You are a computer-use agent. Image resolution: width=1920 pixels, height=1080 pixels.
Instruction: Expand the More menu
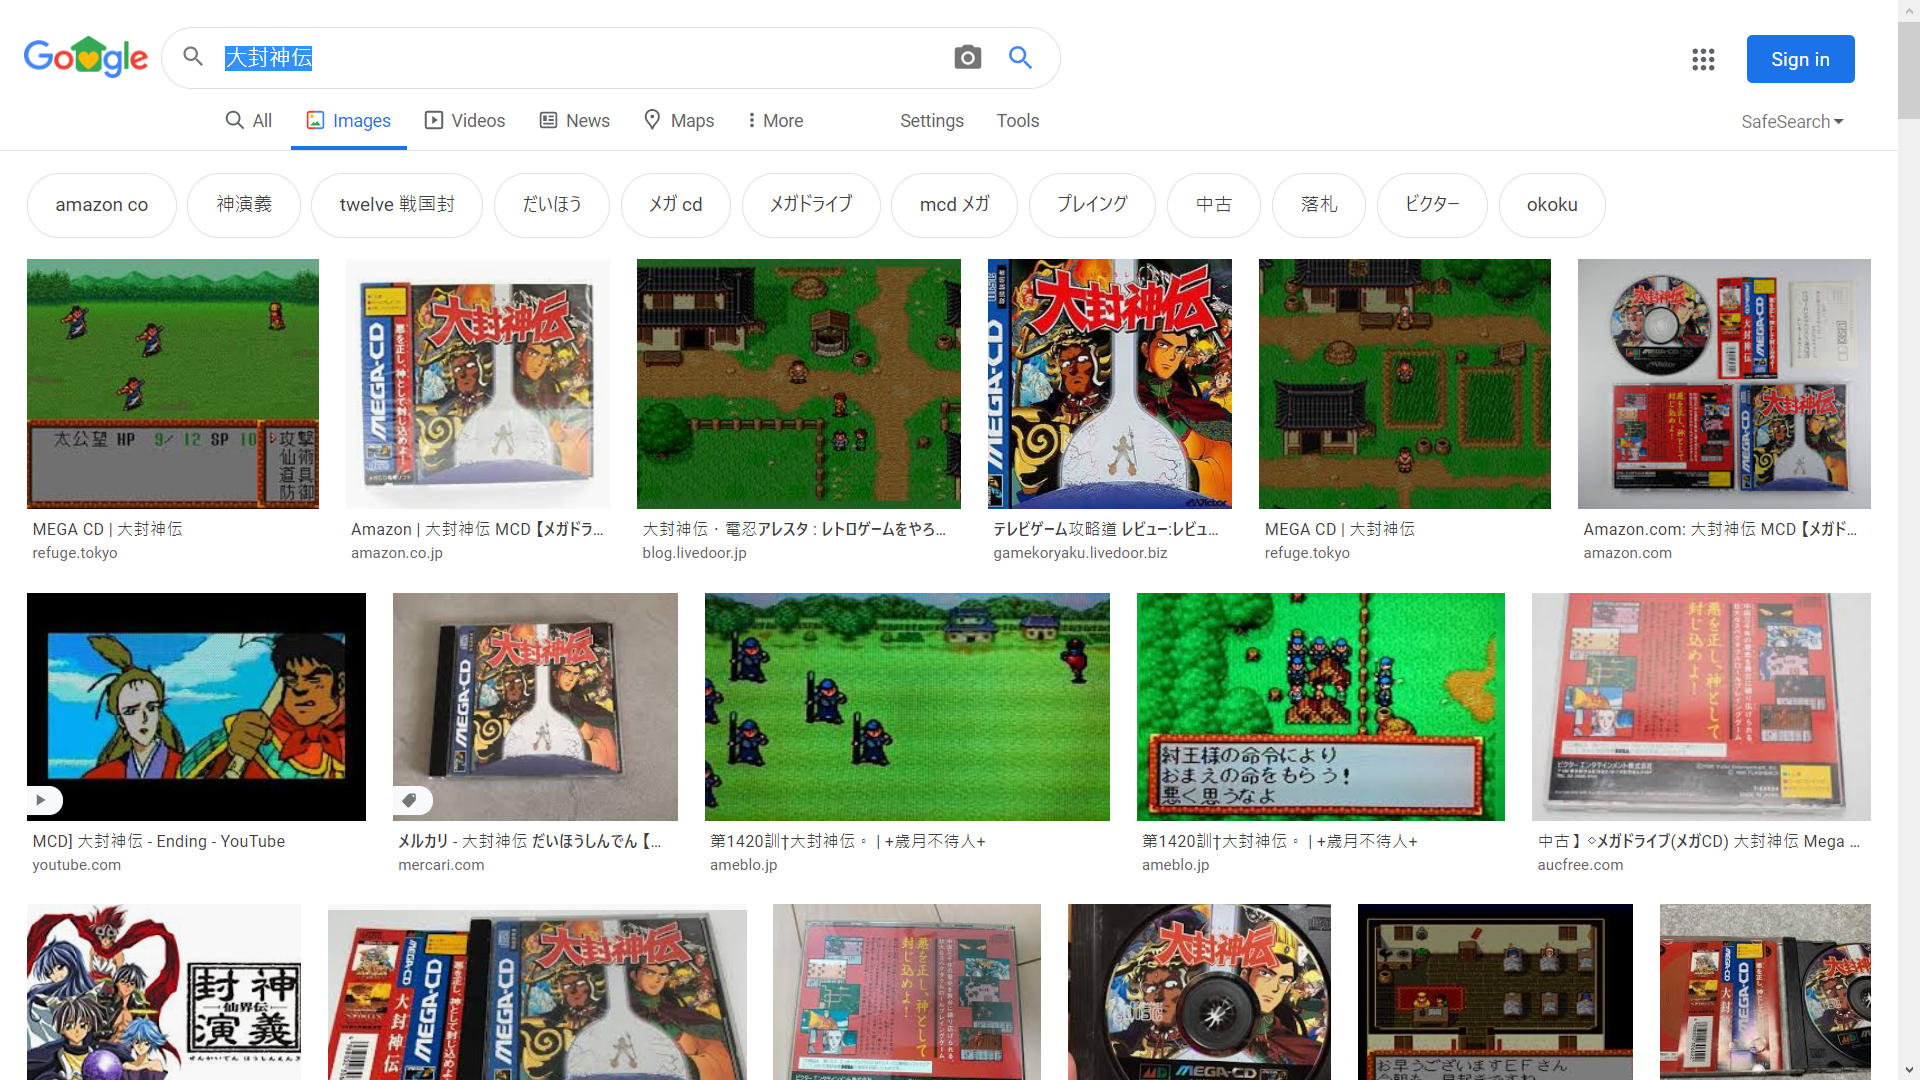point(775,121)
